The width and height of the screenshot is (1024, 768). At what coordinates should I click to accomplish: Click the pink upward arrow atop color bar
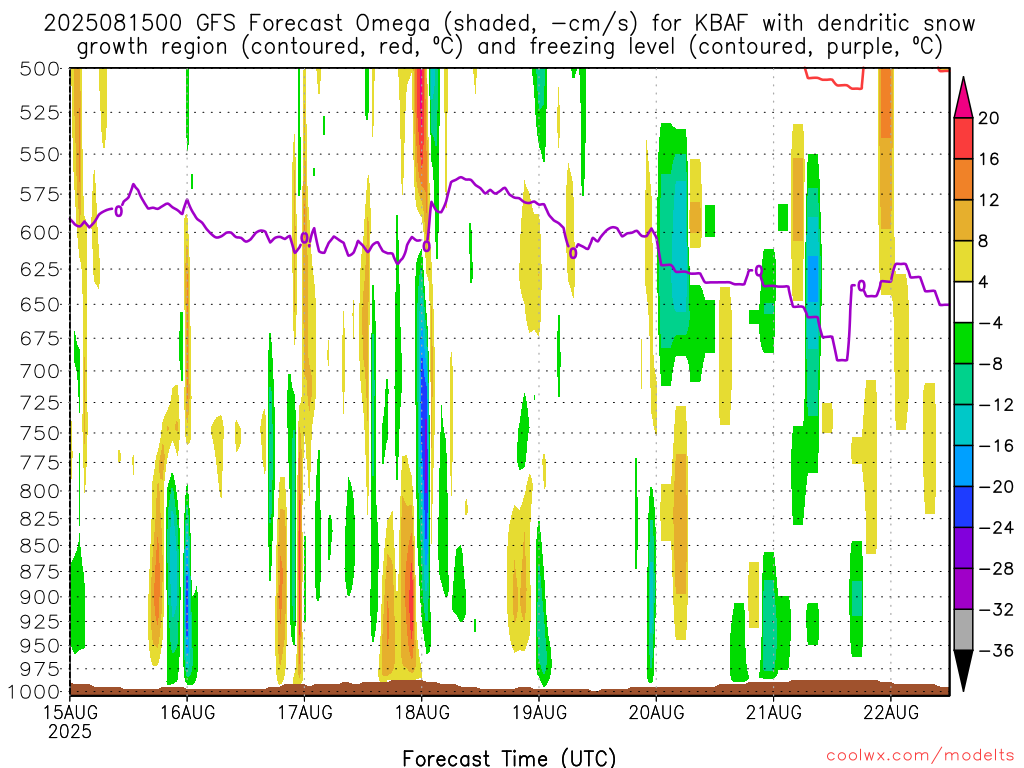pos(963,98)
